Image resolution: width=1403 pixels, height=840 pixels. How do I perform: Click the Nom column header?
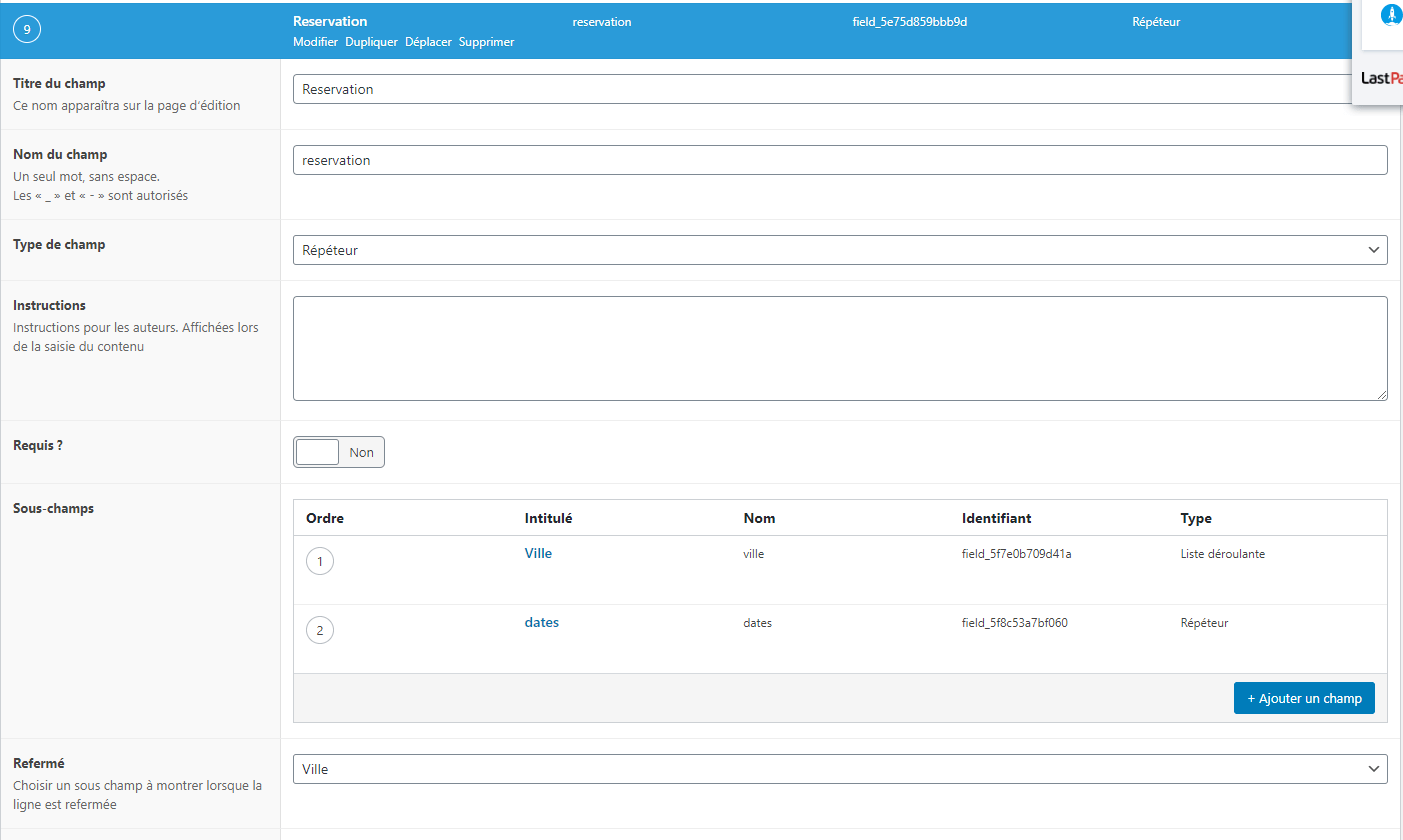tap(759, 518)
